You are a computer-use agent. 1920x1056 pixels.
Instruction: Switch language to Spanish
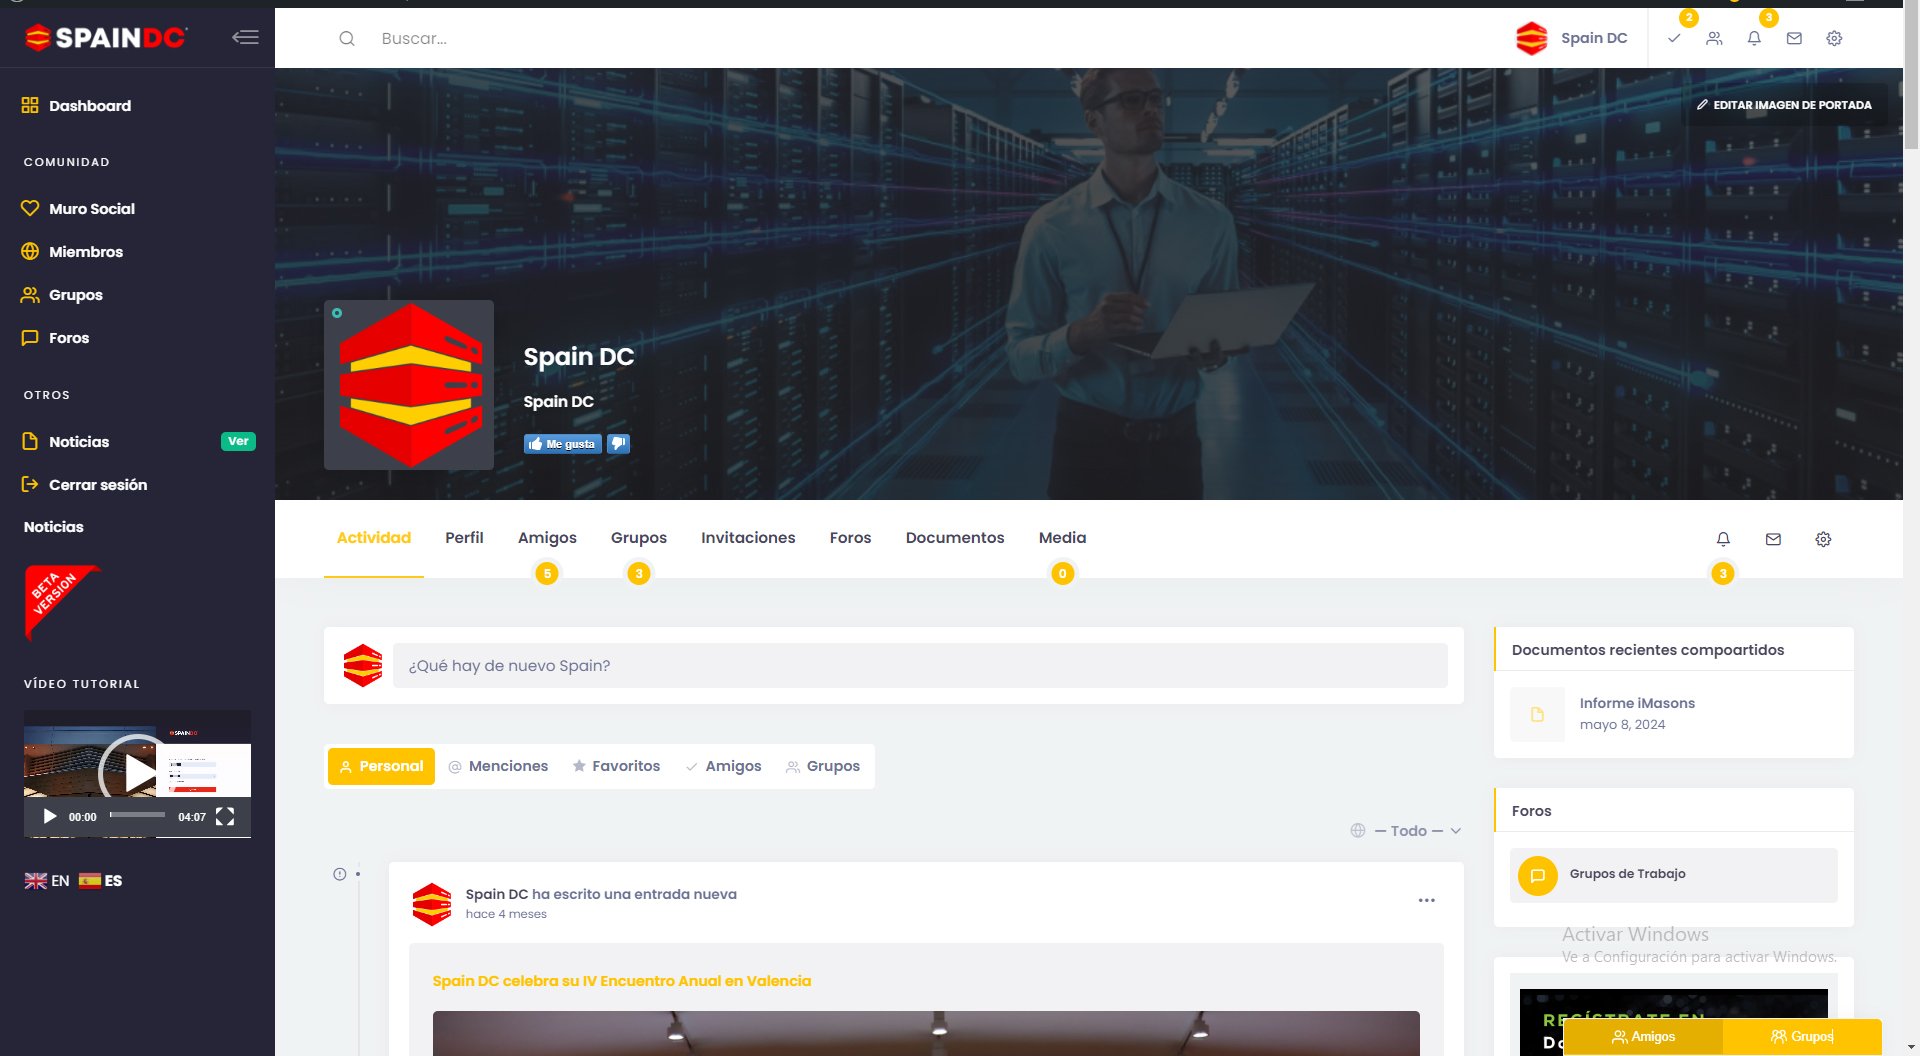point(101,881)
